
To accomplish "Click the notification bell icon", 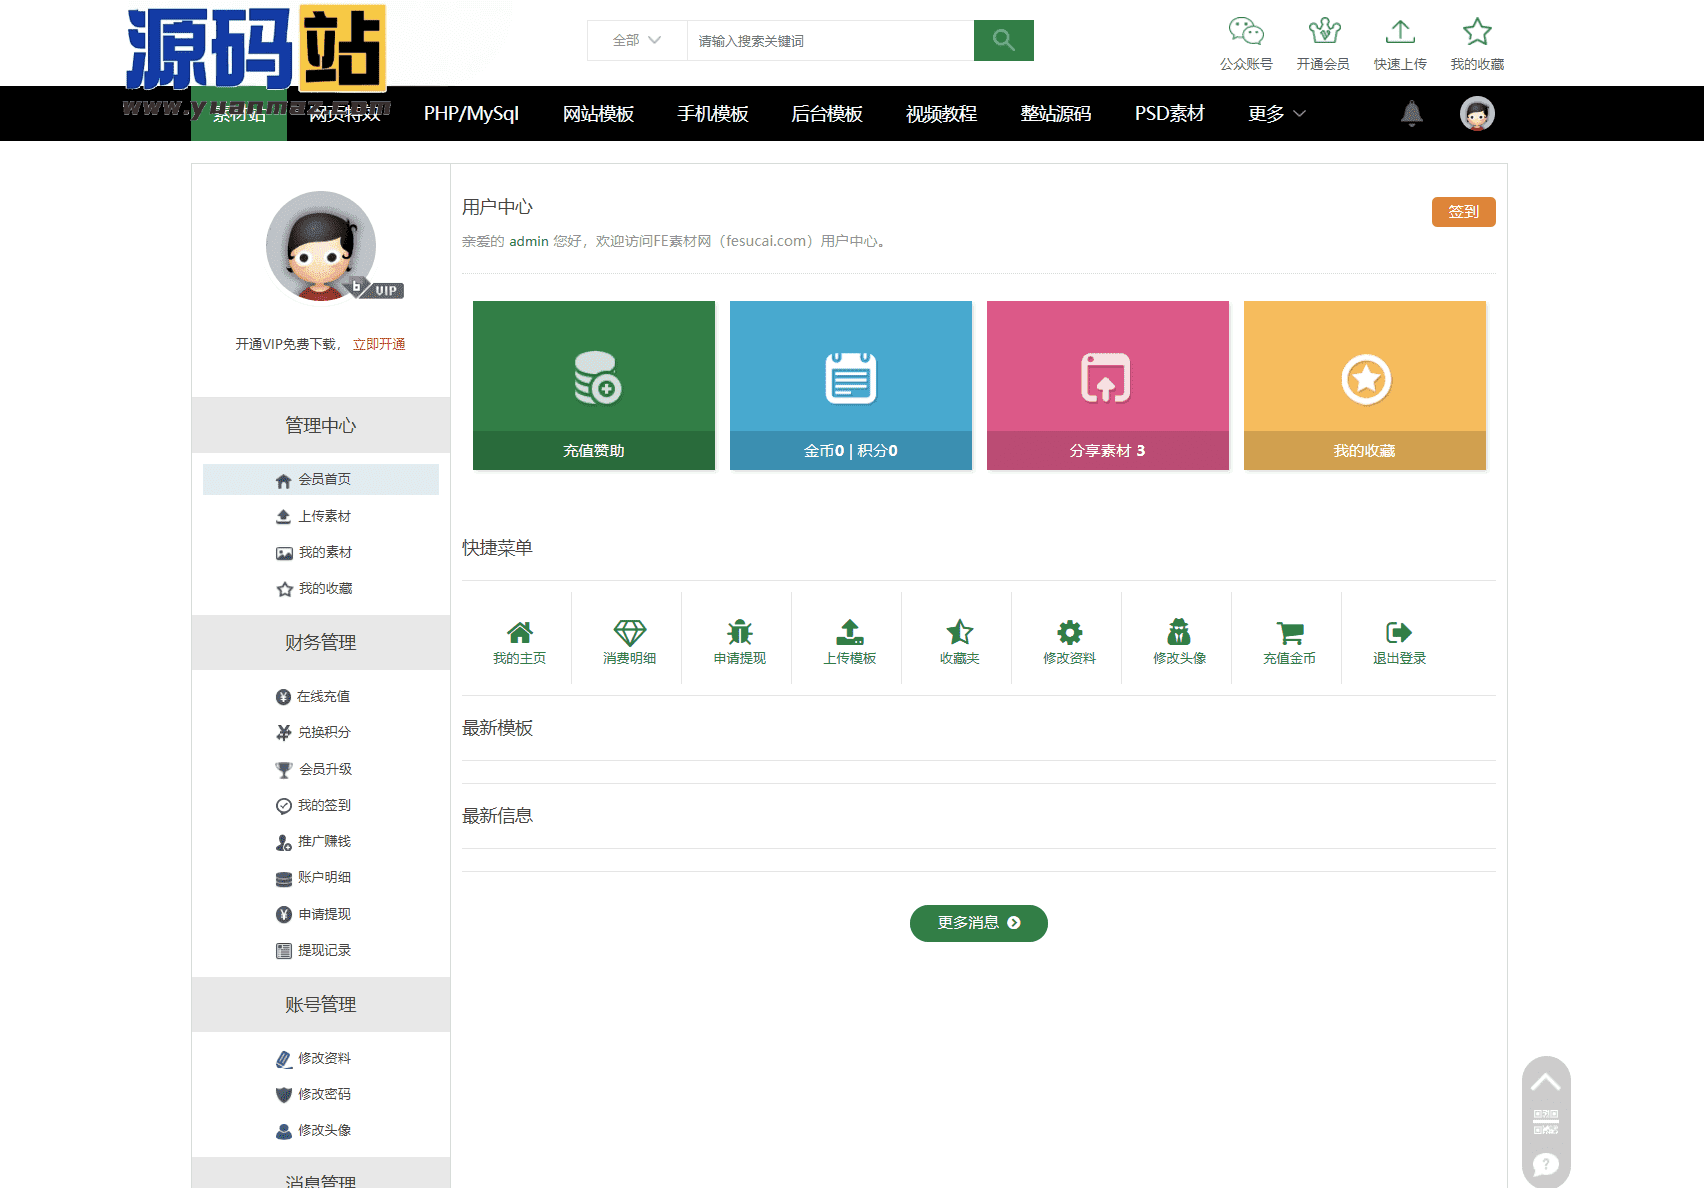I will (1411, 114).
